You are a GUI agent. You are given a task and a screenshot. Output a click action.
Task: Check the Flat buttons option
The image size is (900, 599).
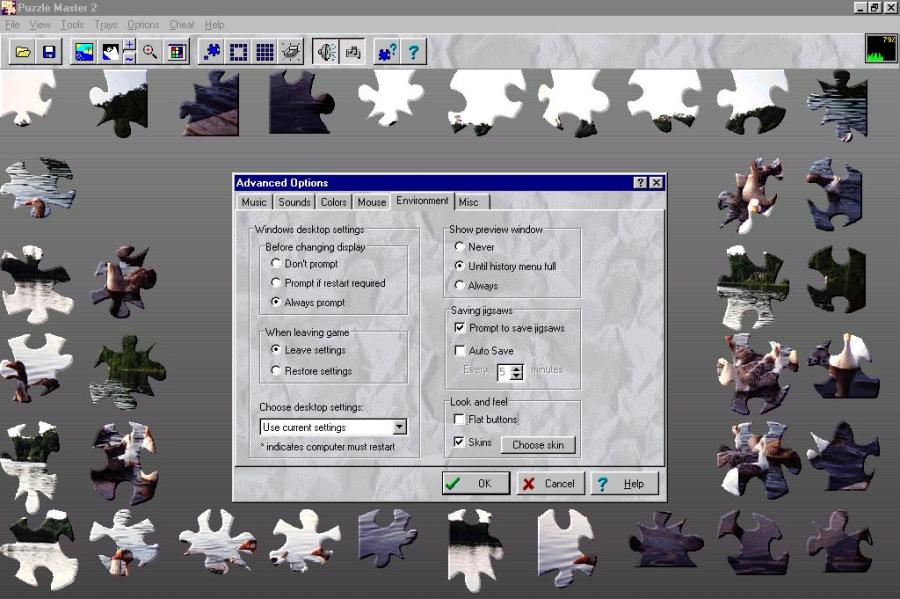460,419
